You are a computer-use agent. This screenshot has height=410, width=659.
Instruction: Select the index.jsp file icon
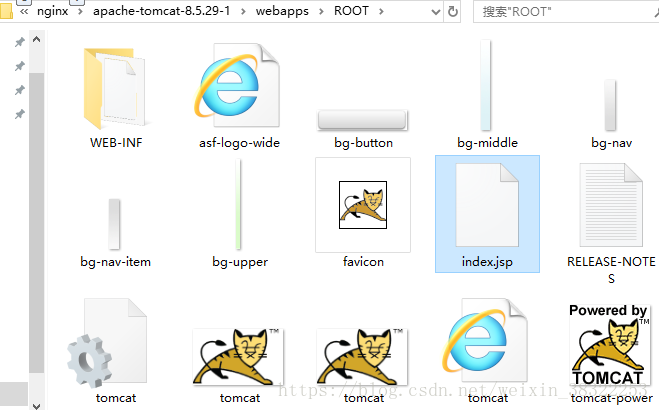coord(487,205)
